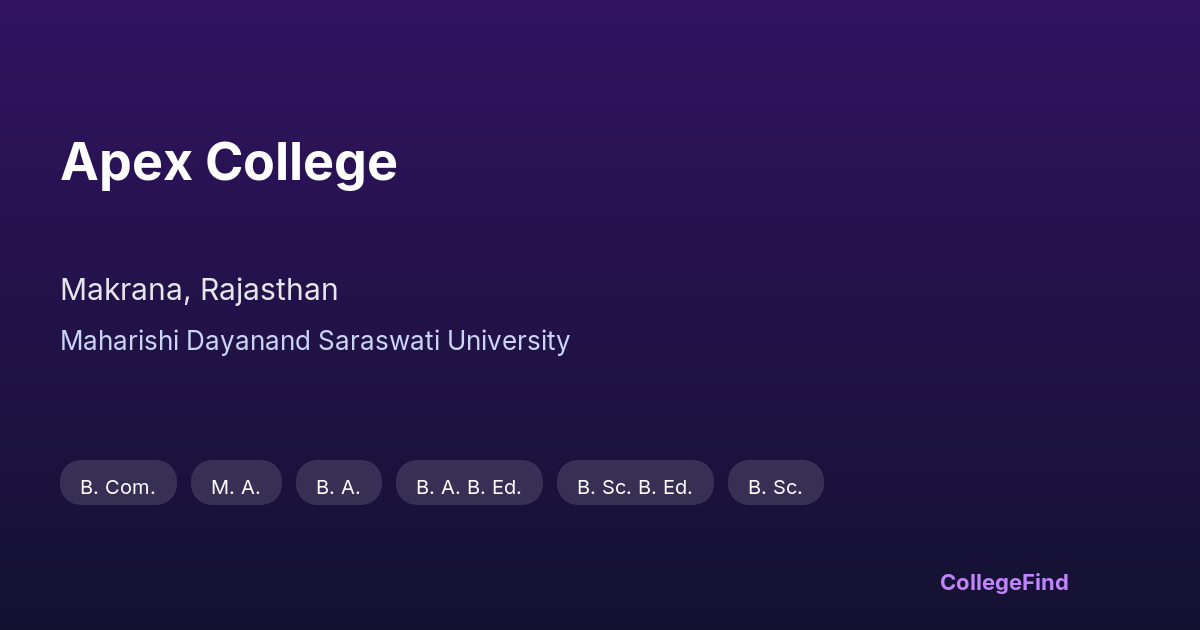Image resolution: width=1200 pixels, height=630 pixels.
Task: Select the M. A. course chip
Action: click(x=236, y=483)
